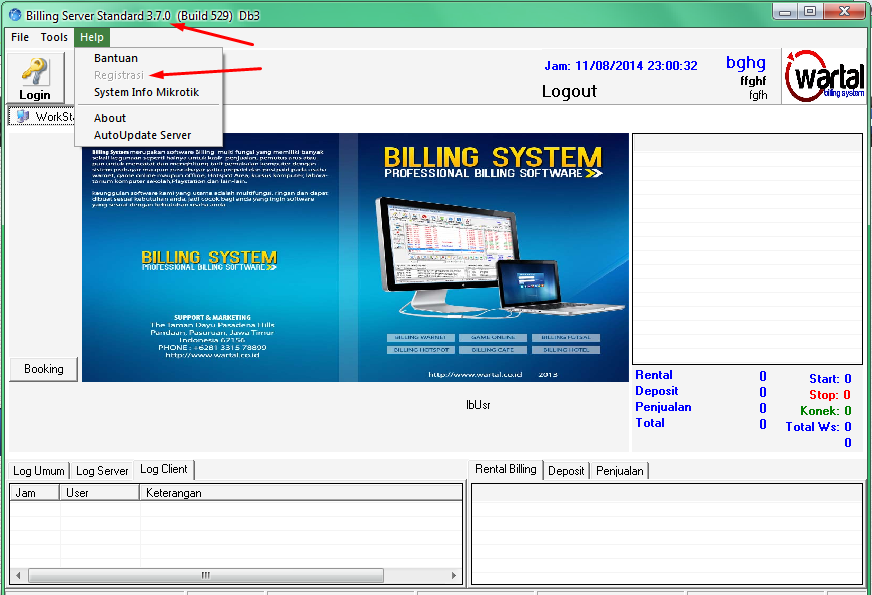Screen dimensions: 872x595
Task: Click the blue Penjualan summary label
Action: [663, 407]
